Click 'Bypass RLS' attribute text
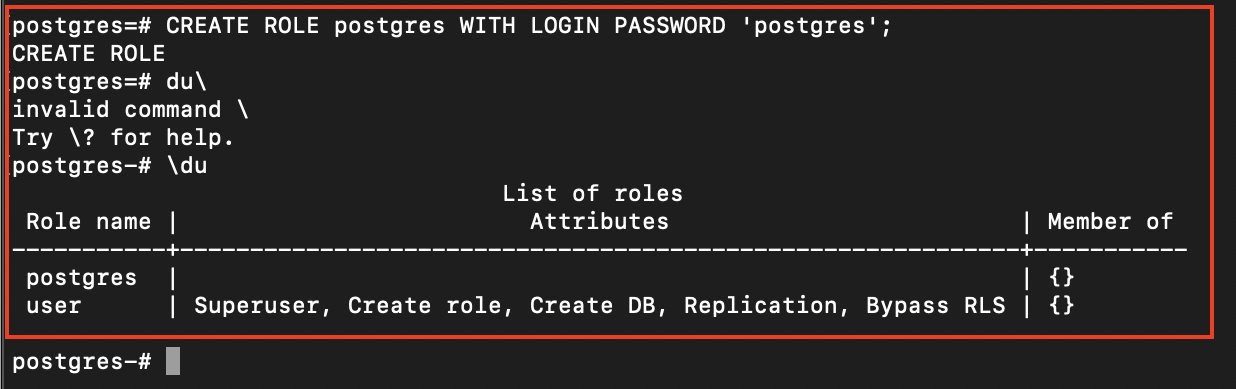Viewport: 1236px width, 389px height. [934, 306]
